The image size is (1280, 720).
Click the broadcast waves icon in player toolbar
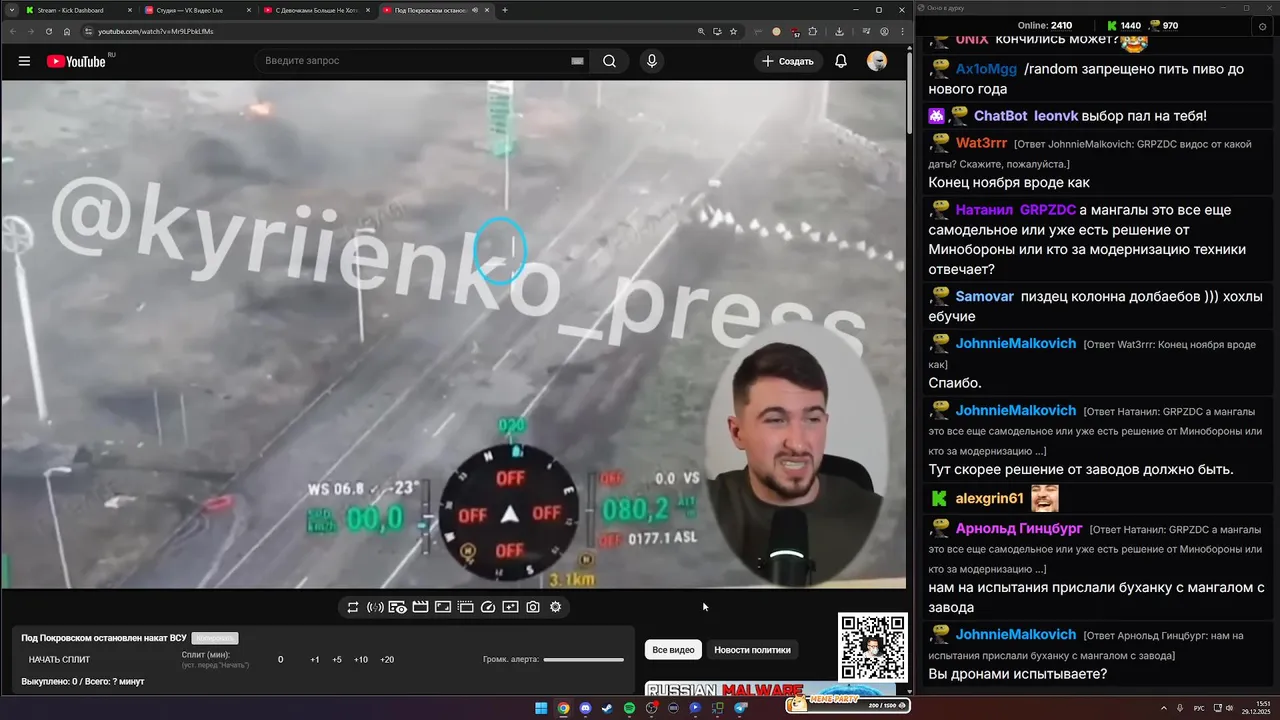(375, 607)
